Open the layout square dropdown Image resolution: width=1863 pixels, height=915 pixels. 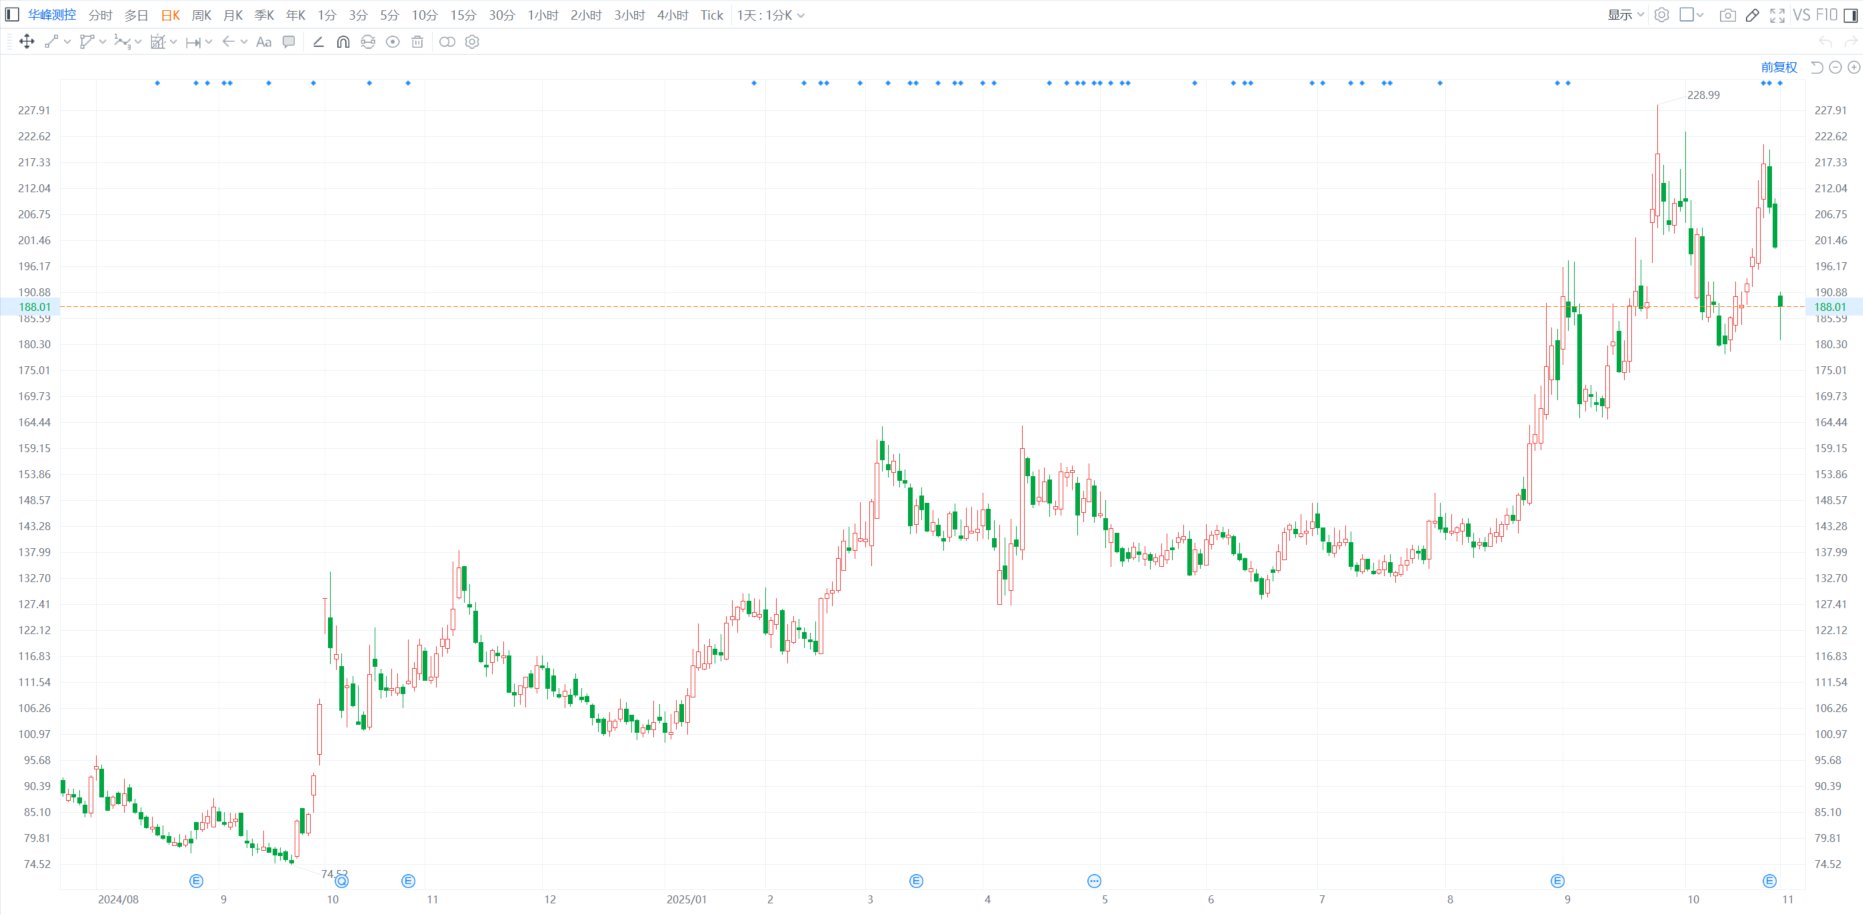click(x=1692, y=15)
